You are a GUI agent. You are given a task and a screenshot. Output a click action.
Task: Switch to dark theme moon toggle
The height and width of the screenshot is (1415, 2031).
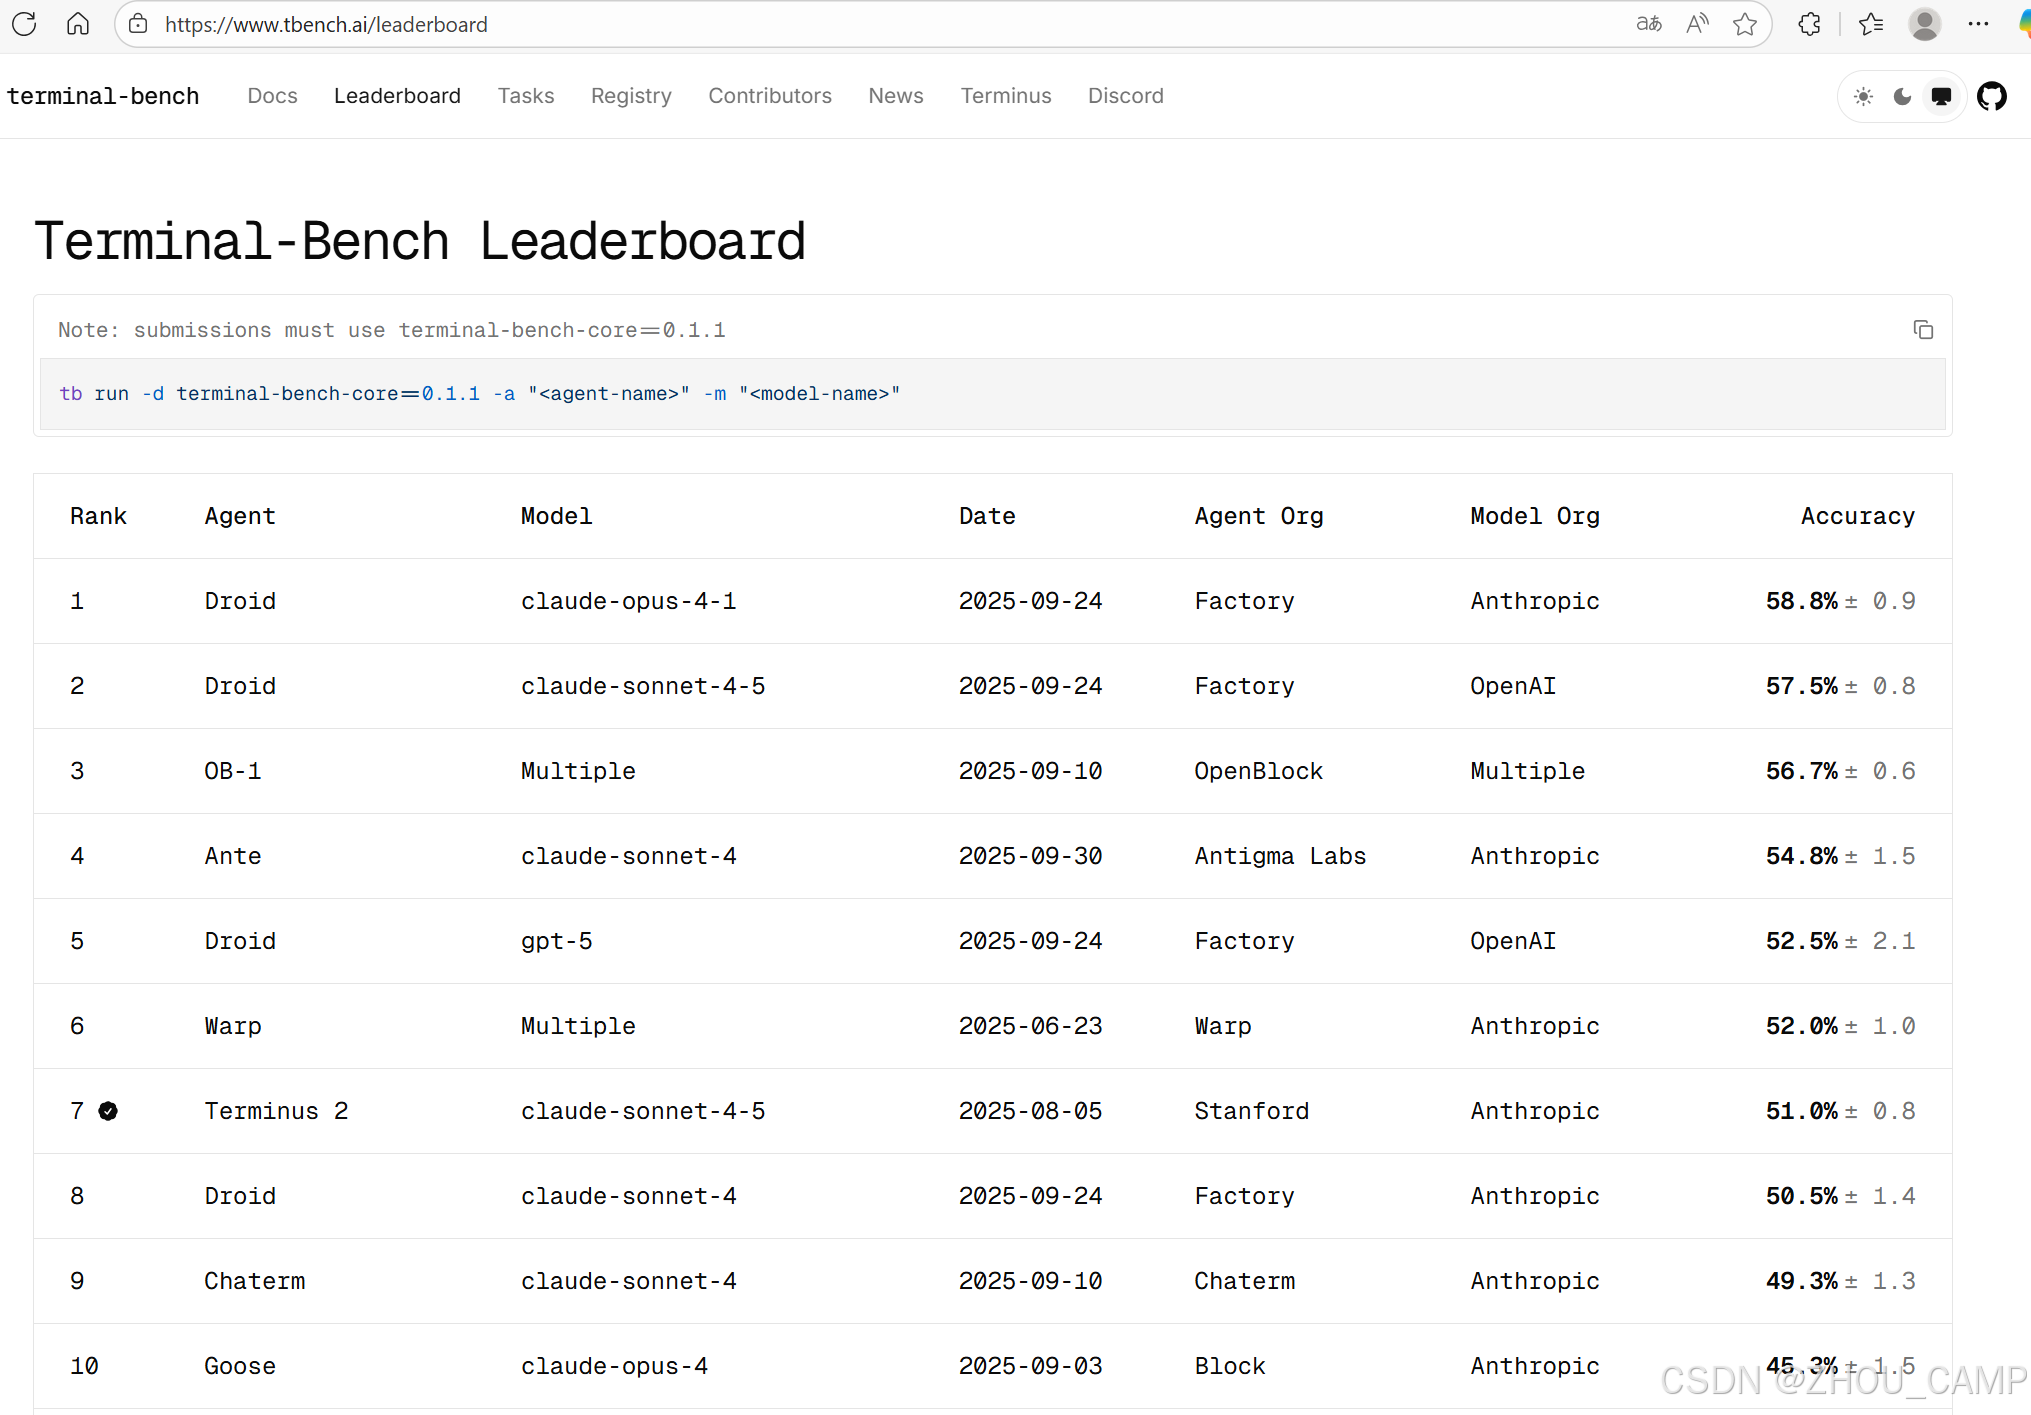1902,96
